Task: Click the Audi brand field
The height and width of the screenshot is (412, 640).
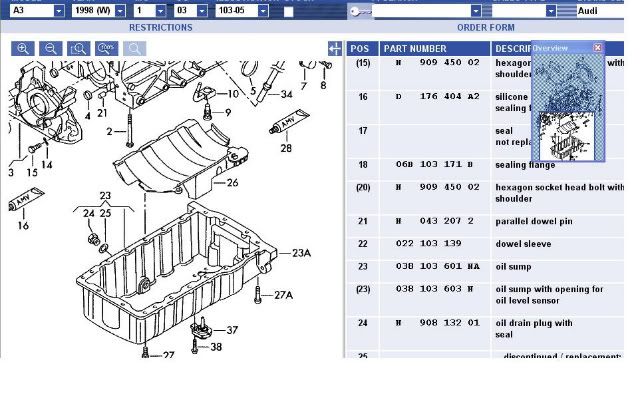Action: tap(600, 11)
